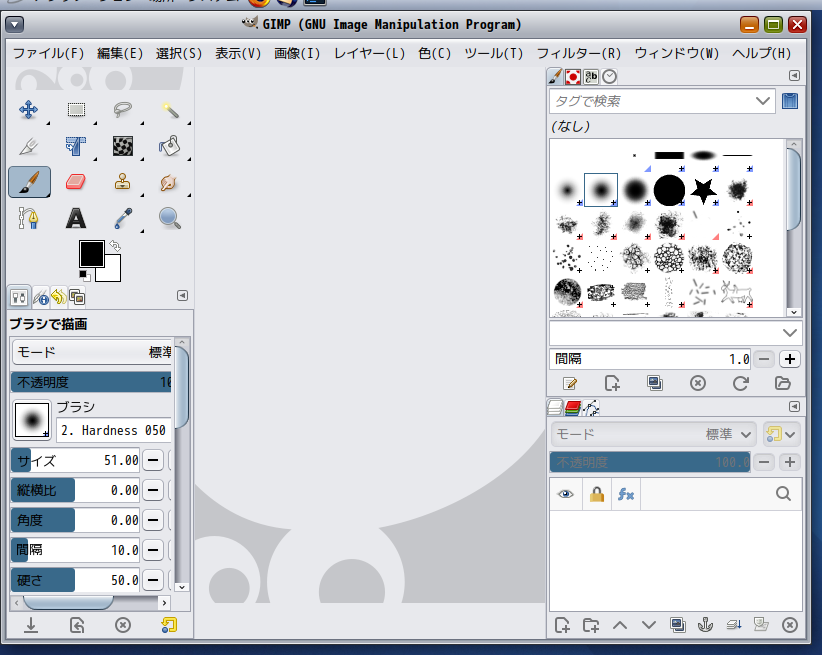Reset tool options to defaults
The height and width of the screenshot is (655, 822).
pyautogui.click(x=169, y=625)
